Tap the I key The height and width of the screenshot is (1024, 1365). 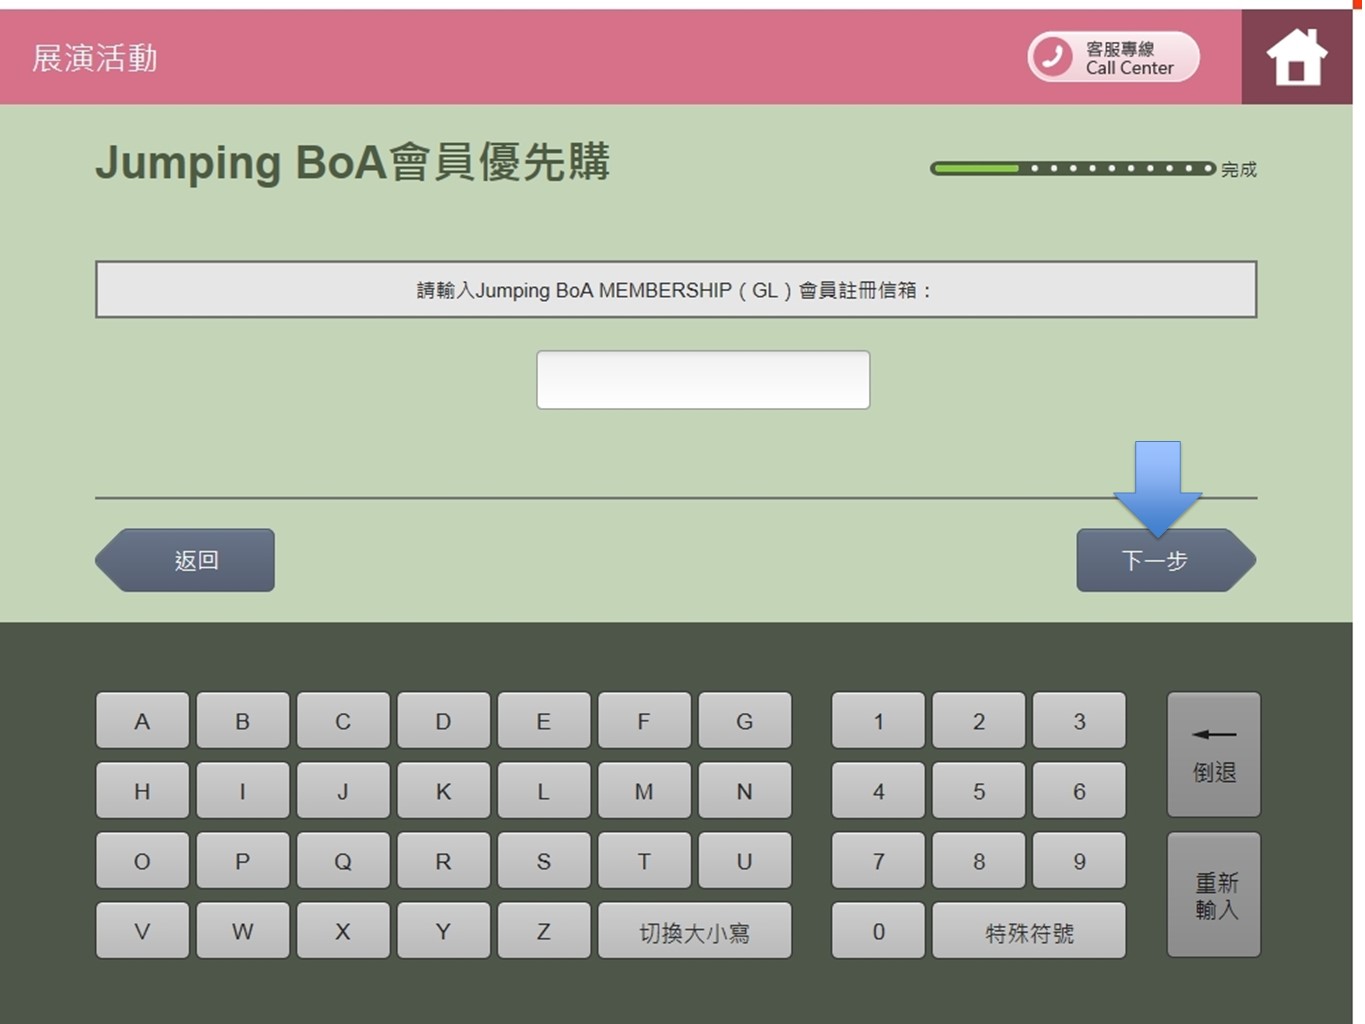243,791
